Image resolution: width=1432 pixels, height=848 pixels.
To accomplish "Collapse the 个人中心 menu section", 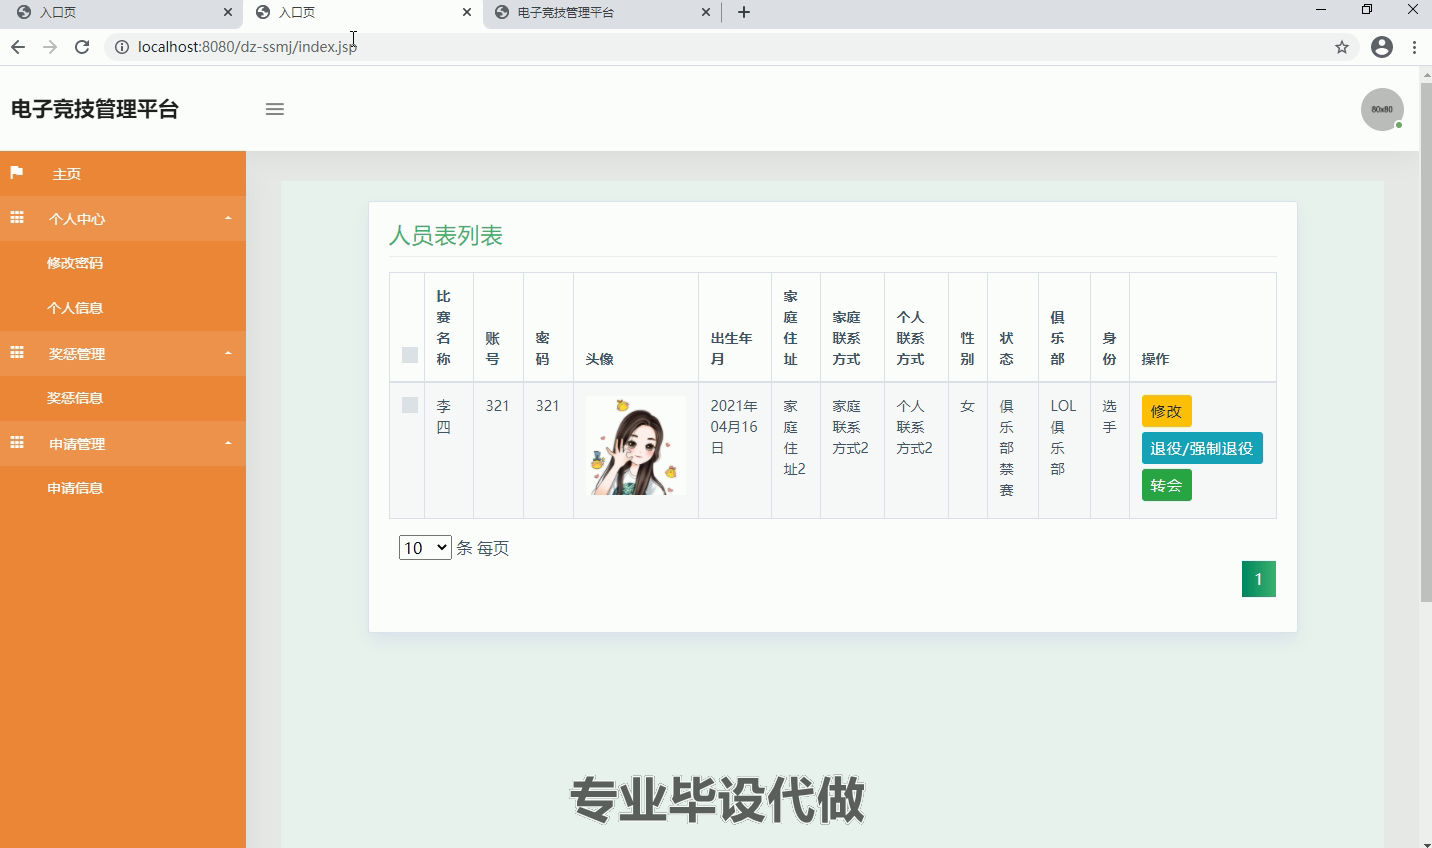I will point(228,218).
